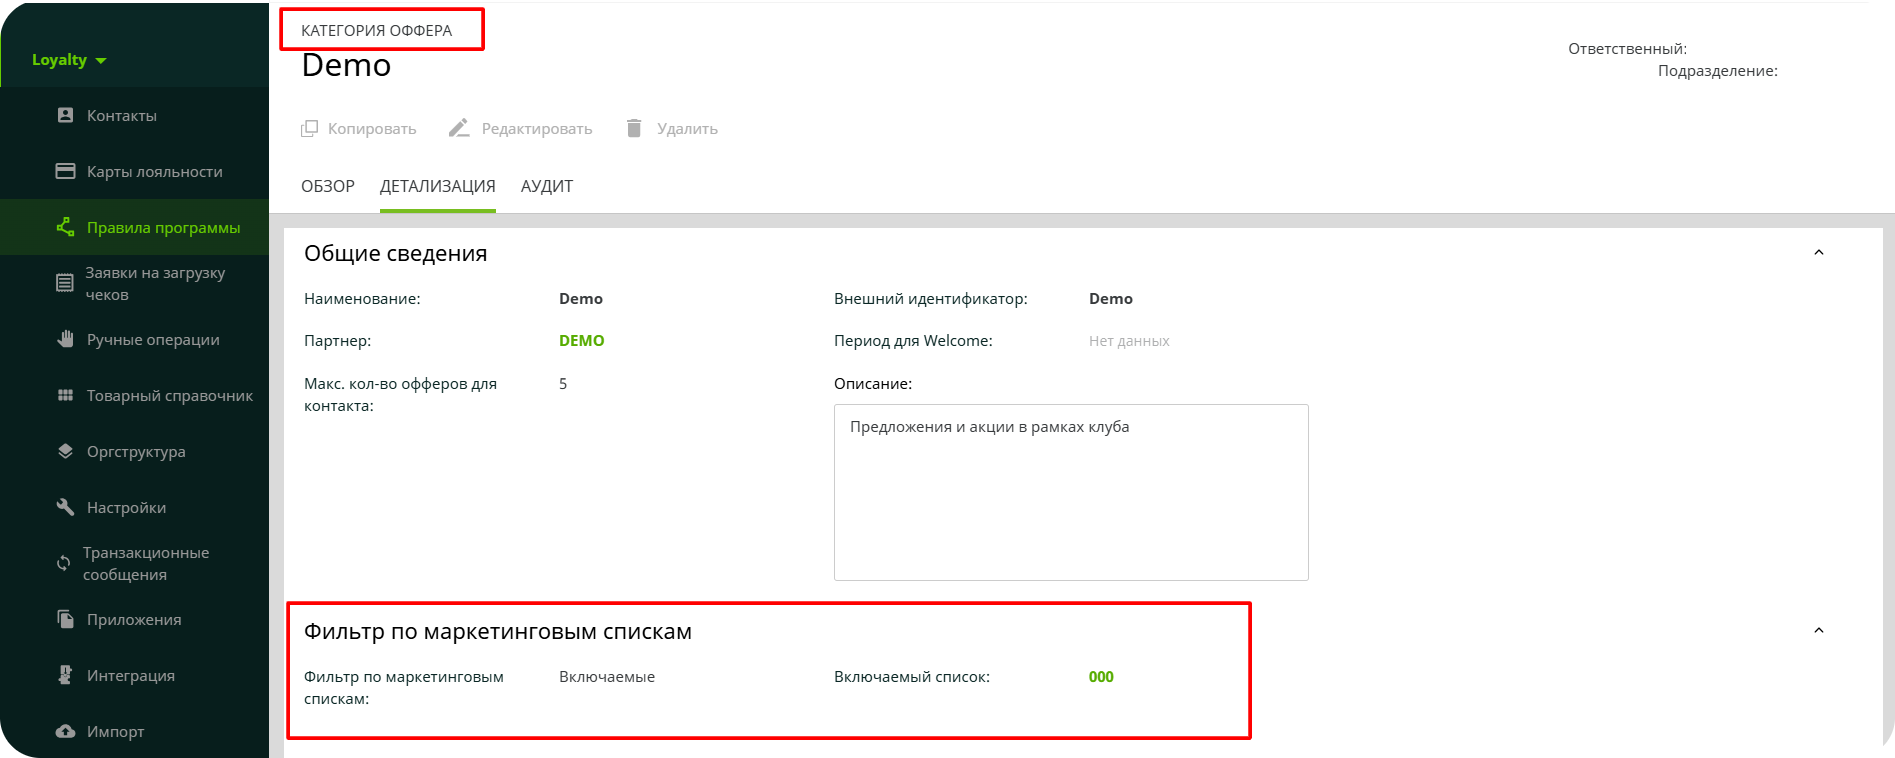Viewport: 1895px width, 758px height.
Task: Open the Импорт cloud upload icon
Action: click(65, 731)
